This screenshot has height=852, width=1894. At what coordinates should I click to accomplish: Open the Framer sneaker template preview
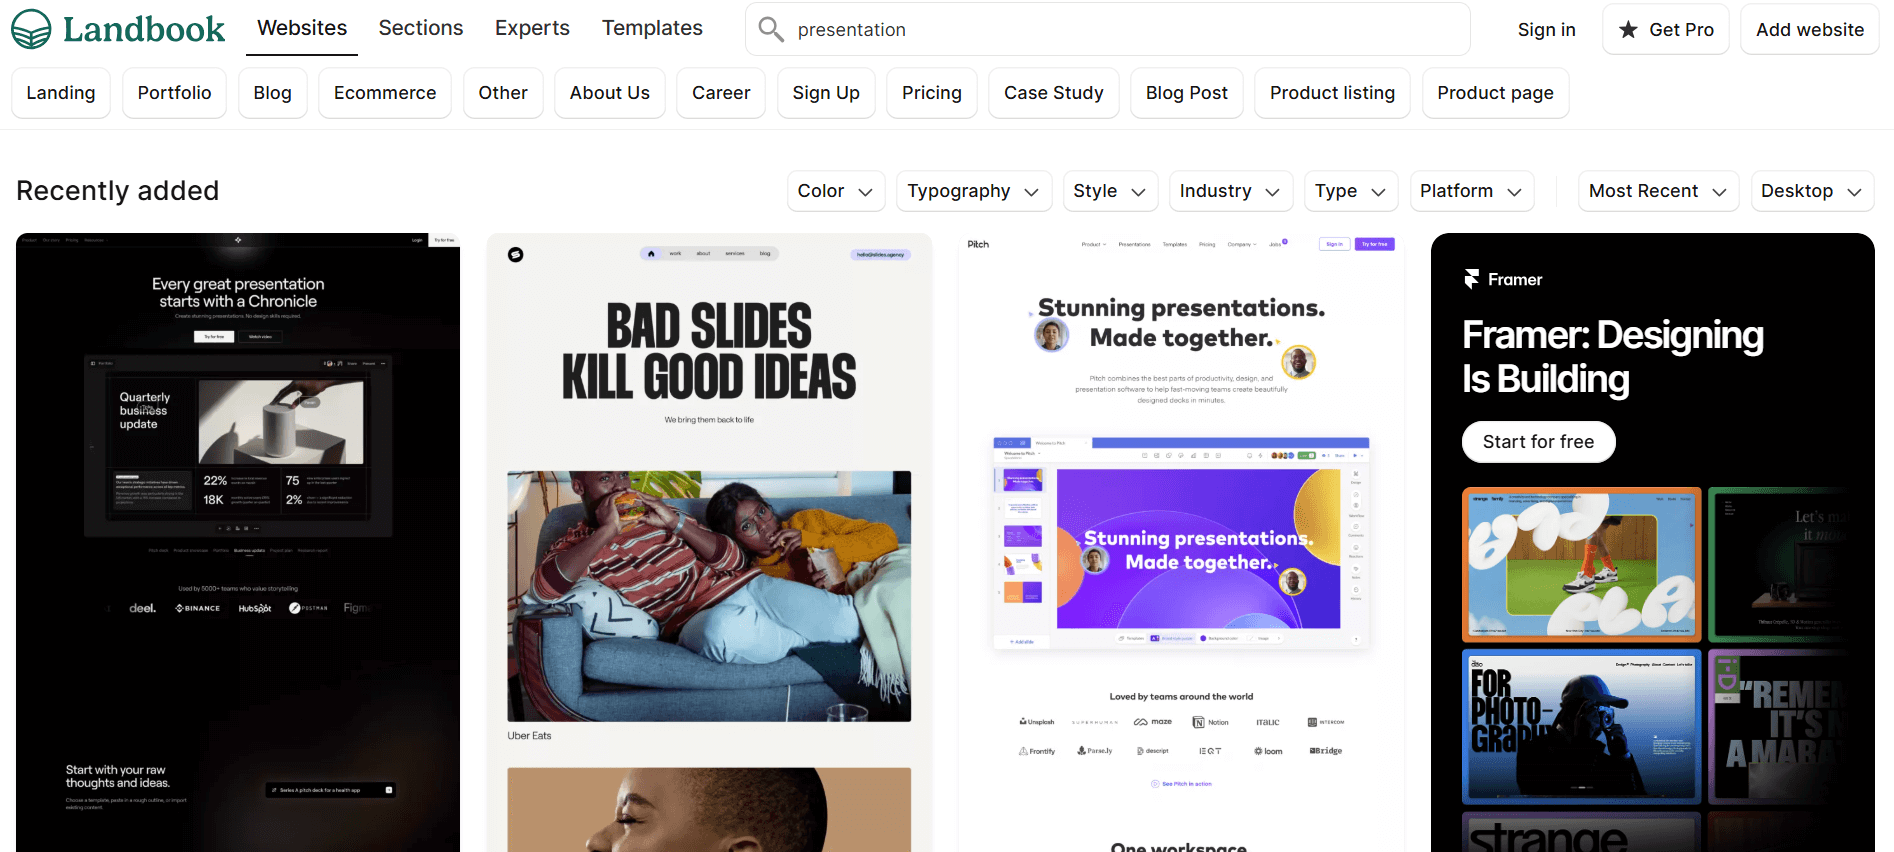[x=1581, y=564]
